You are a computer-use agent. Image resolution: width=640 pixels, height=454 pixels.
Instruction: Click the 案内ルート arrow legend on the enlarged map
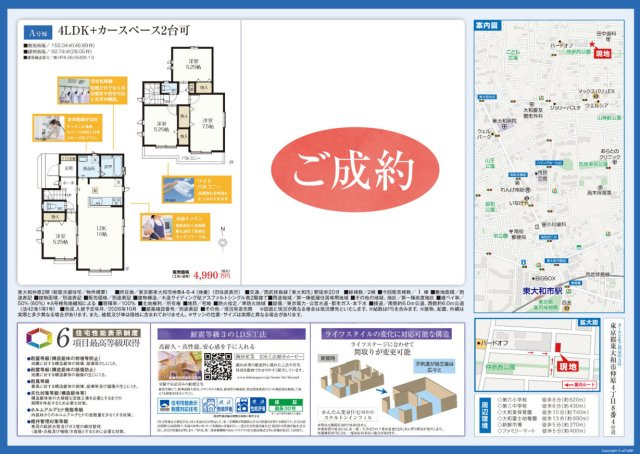tap(580, 385)
